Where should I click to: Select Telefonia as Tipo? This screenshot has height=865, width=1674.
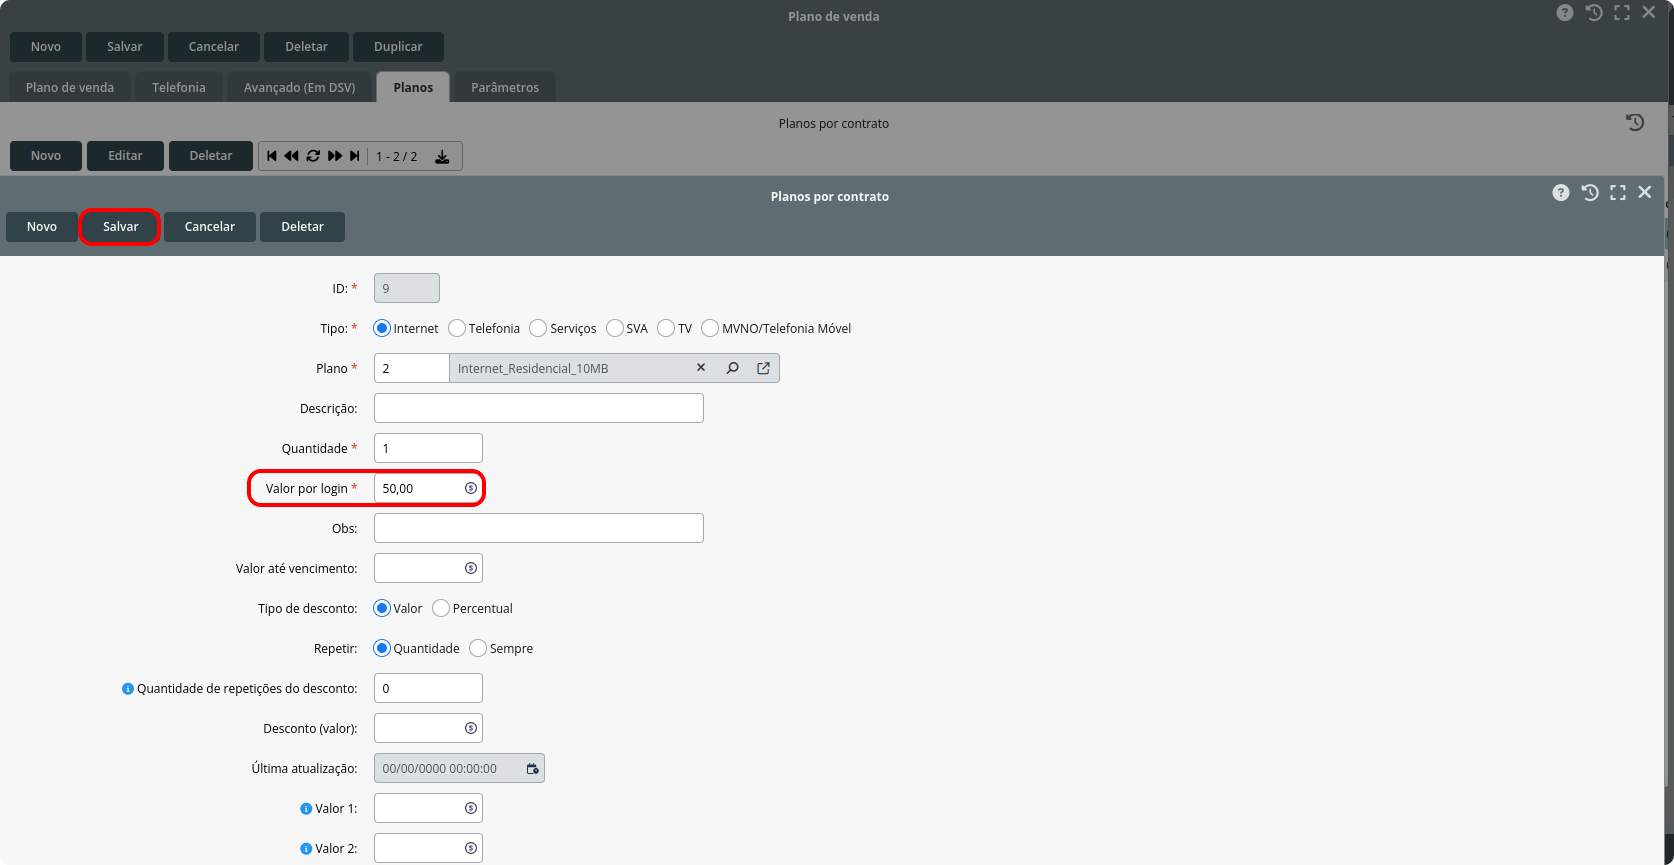pyautogui.click(x=457, y=328)
